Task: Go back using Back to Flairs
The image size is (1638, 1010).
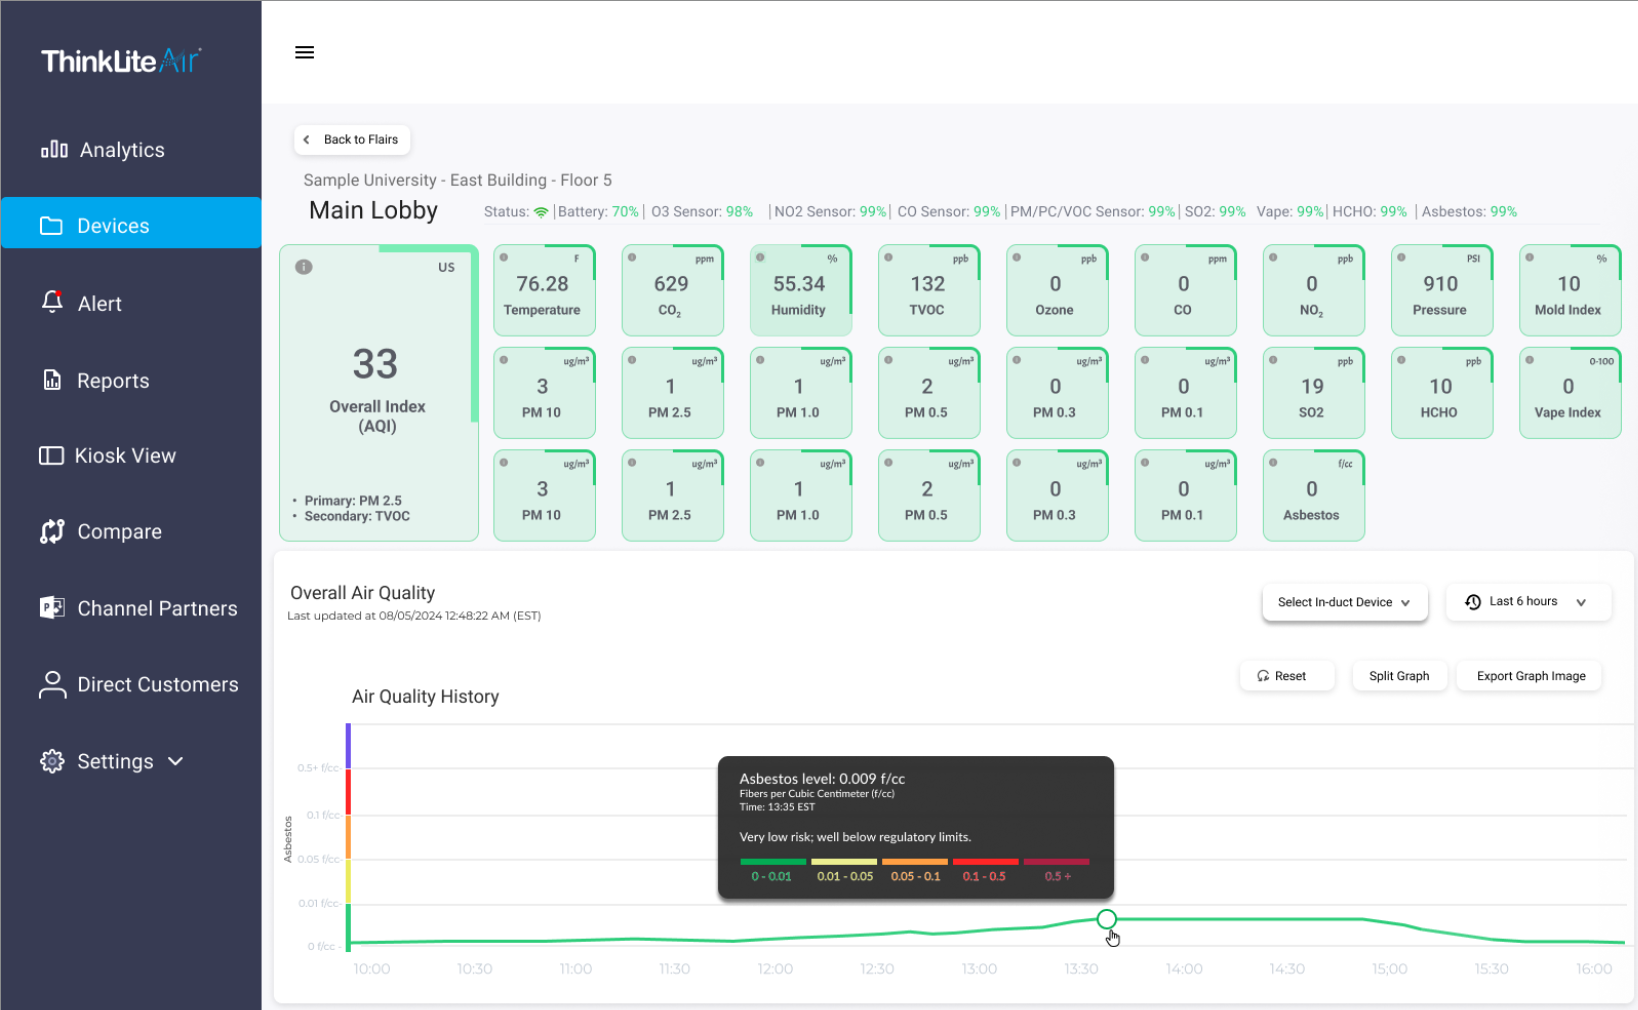Action: click(352, 140)
